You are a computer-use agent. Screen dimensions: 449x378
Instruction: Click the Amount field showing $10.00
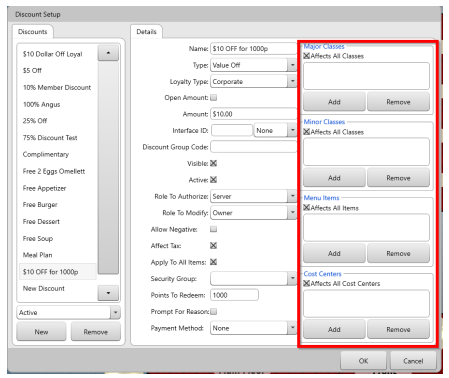(253, 114)
